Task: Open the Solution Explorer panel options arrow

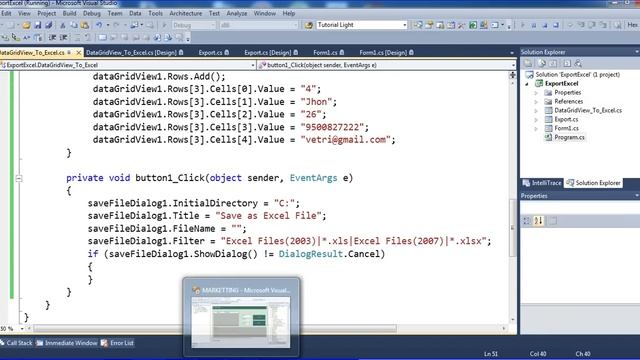Action: click(x=637, y=52)
